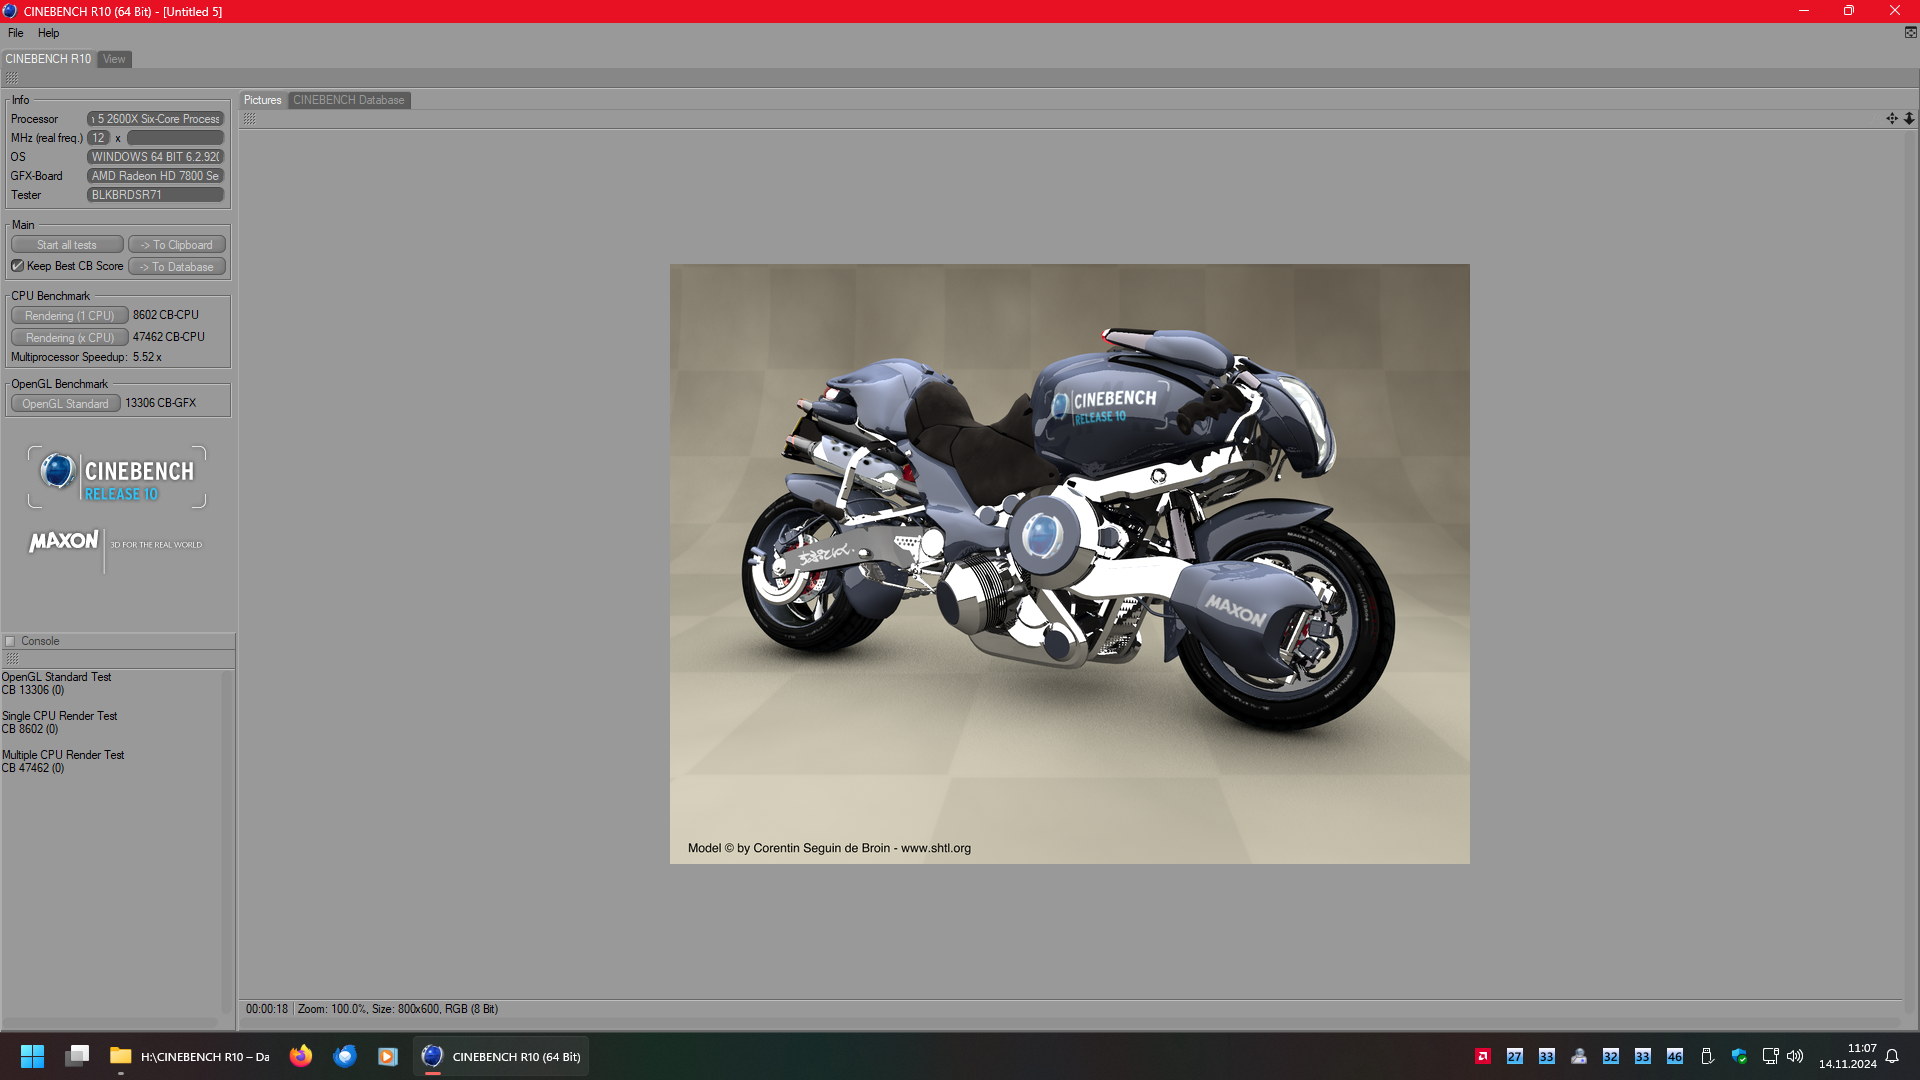Open the Help menu
The image size is (1920, 1080).
[x=48, y=33]
